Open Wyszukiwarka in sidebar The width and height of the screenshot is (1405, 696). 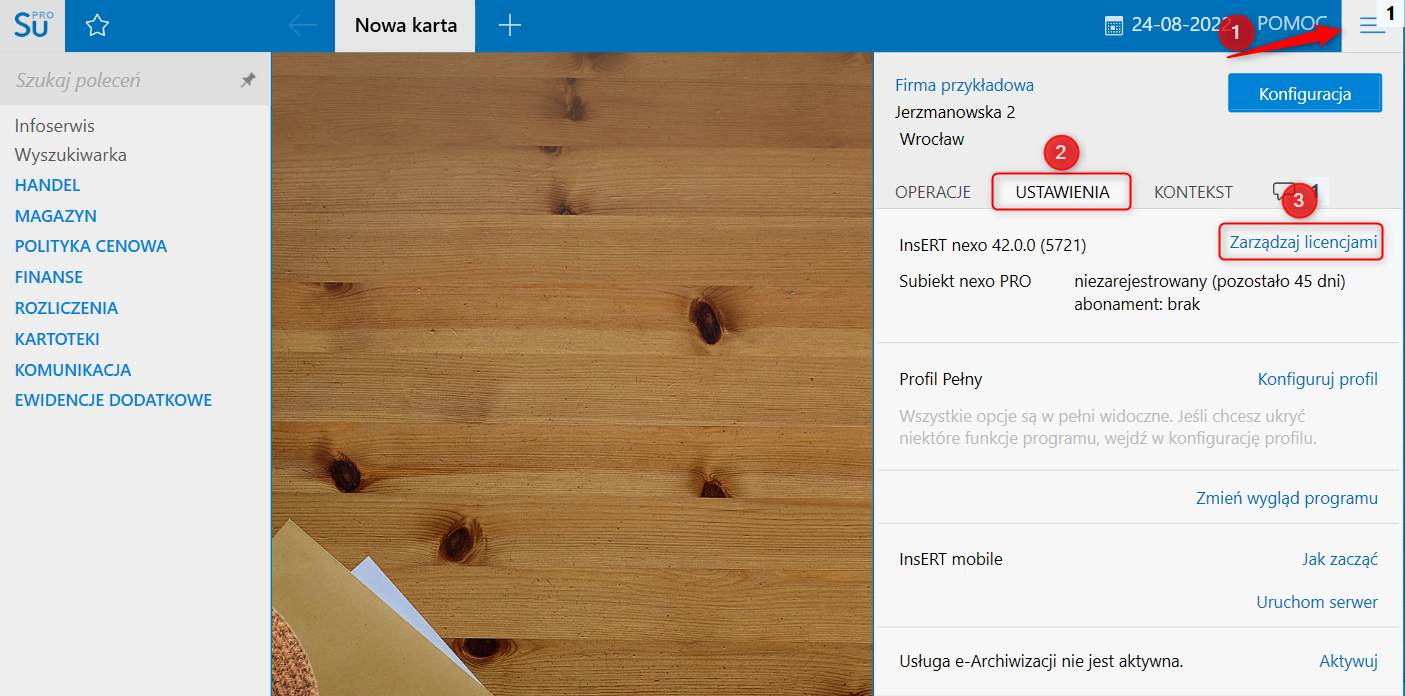click(x=71, y=155)
